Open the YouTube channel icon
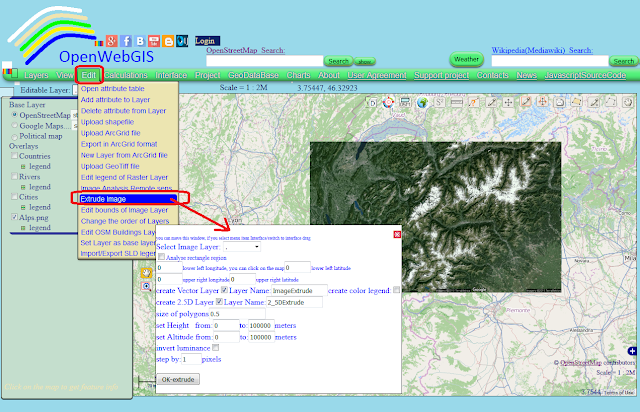Screen dimensions: 640x412 pos(154,41)
